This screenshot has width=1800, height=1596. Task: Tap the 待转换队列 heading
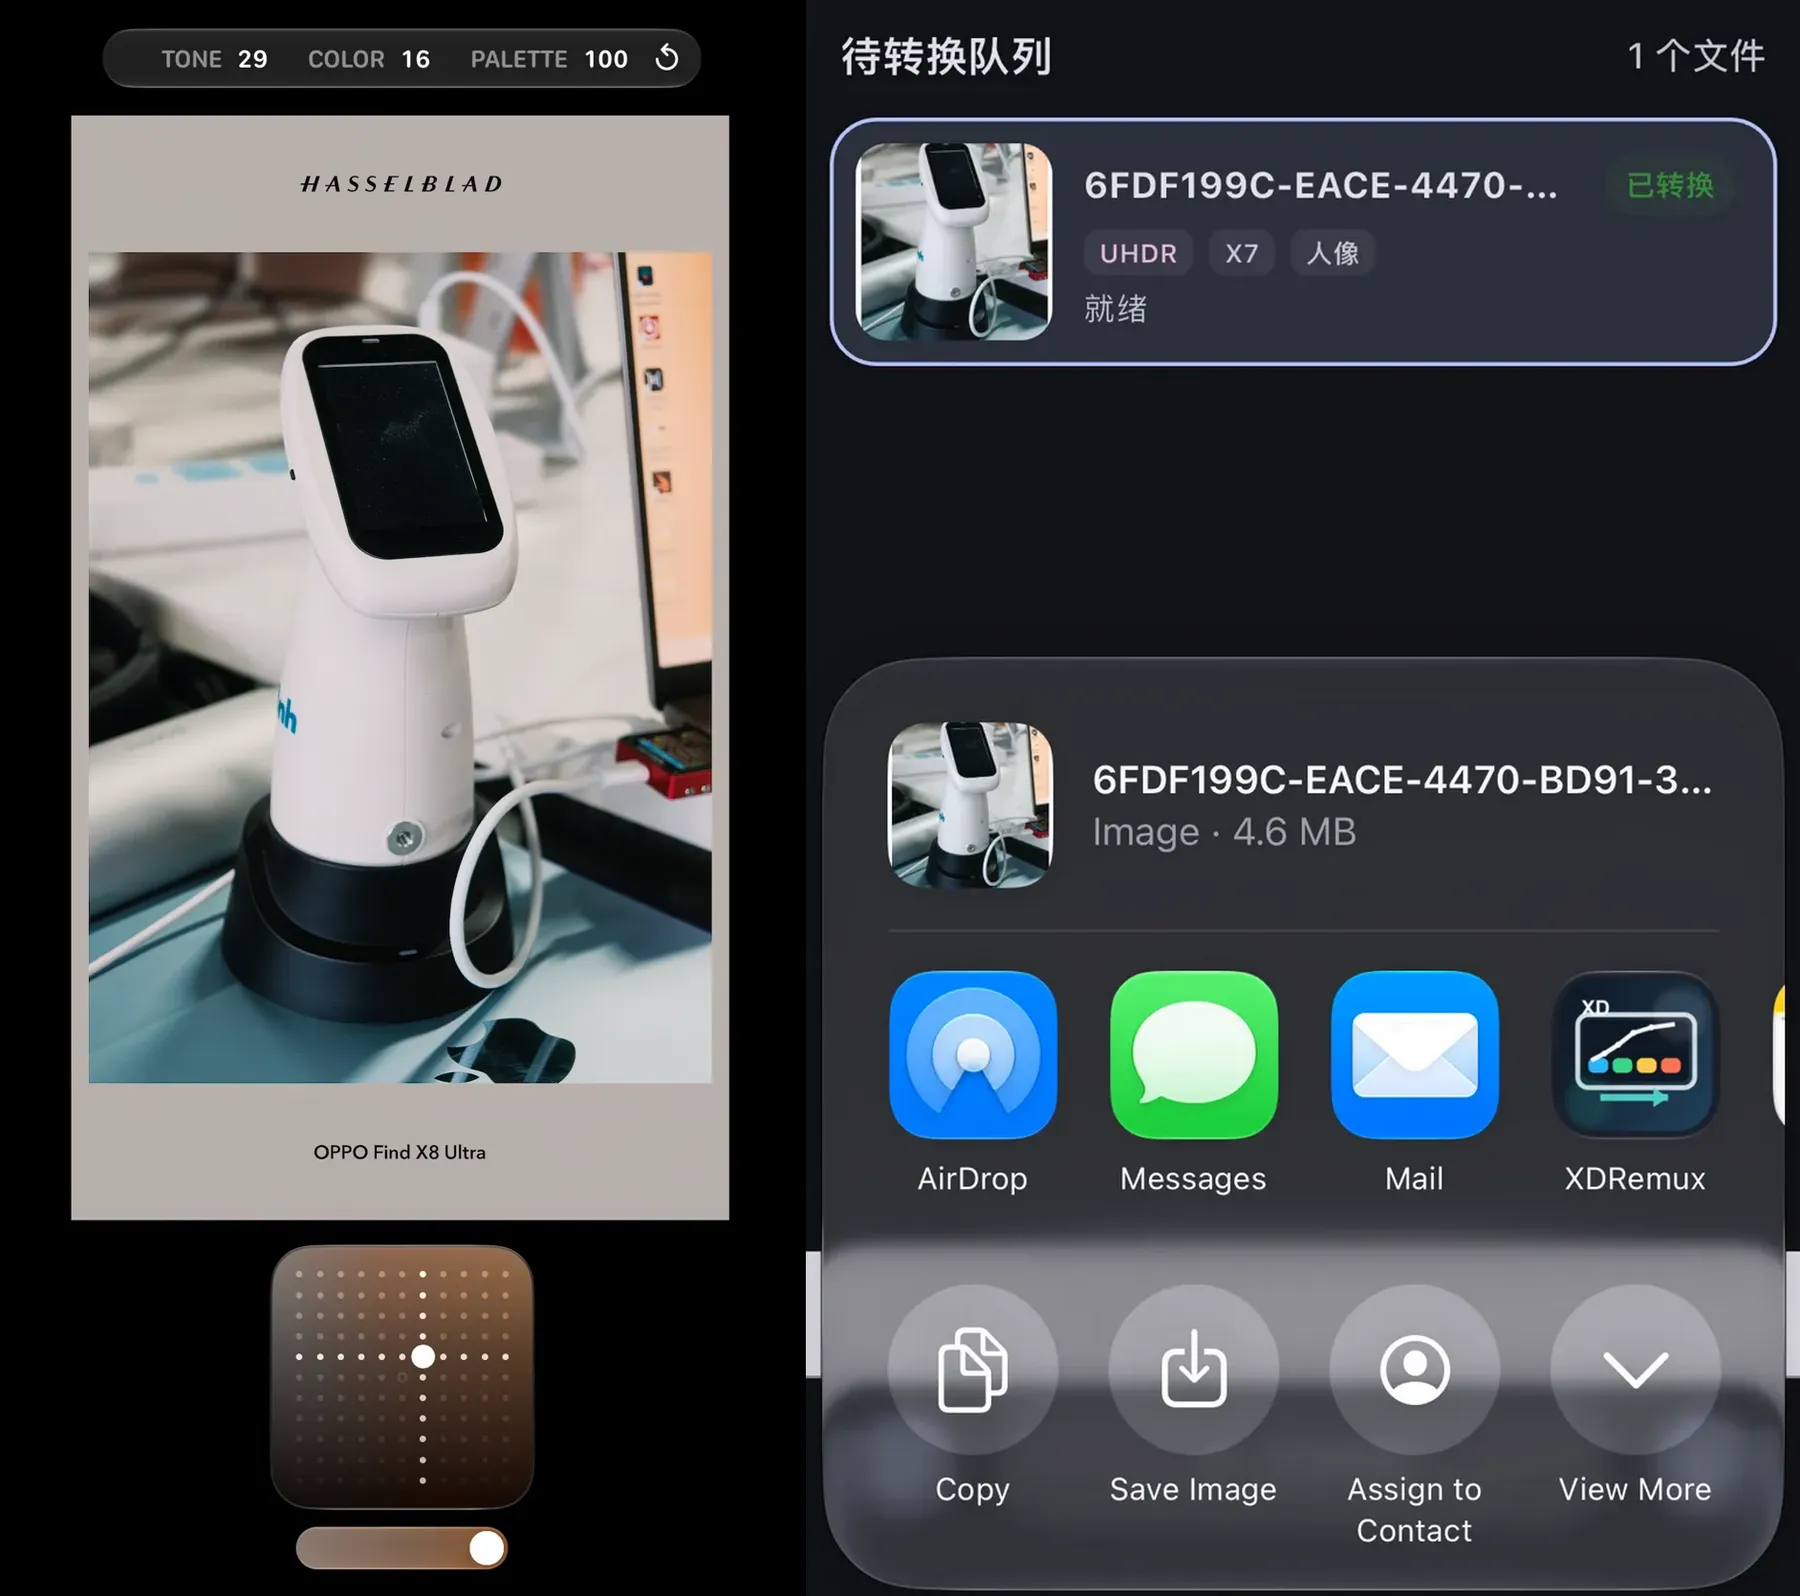click(x=946, y=56)
